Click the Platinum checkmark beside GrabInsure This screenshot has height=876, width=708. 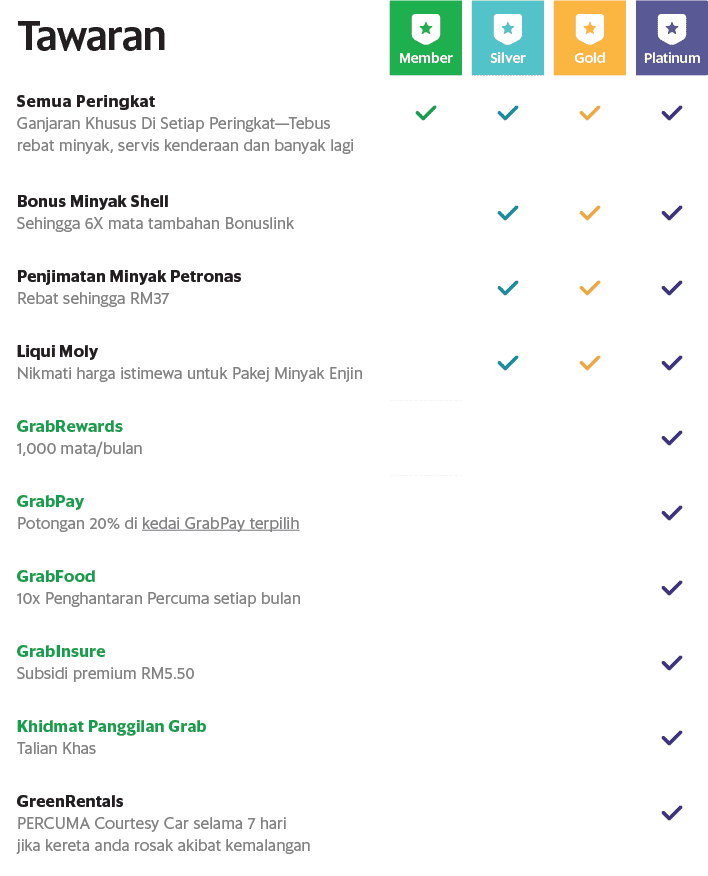[672, 663]
